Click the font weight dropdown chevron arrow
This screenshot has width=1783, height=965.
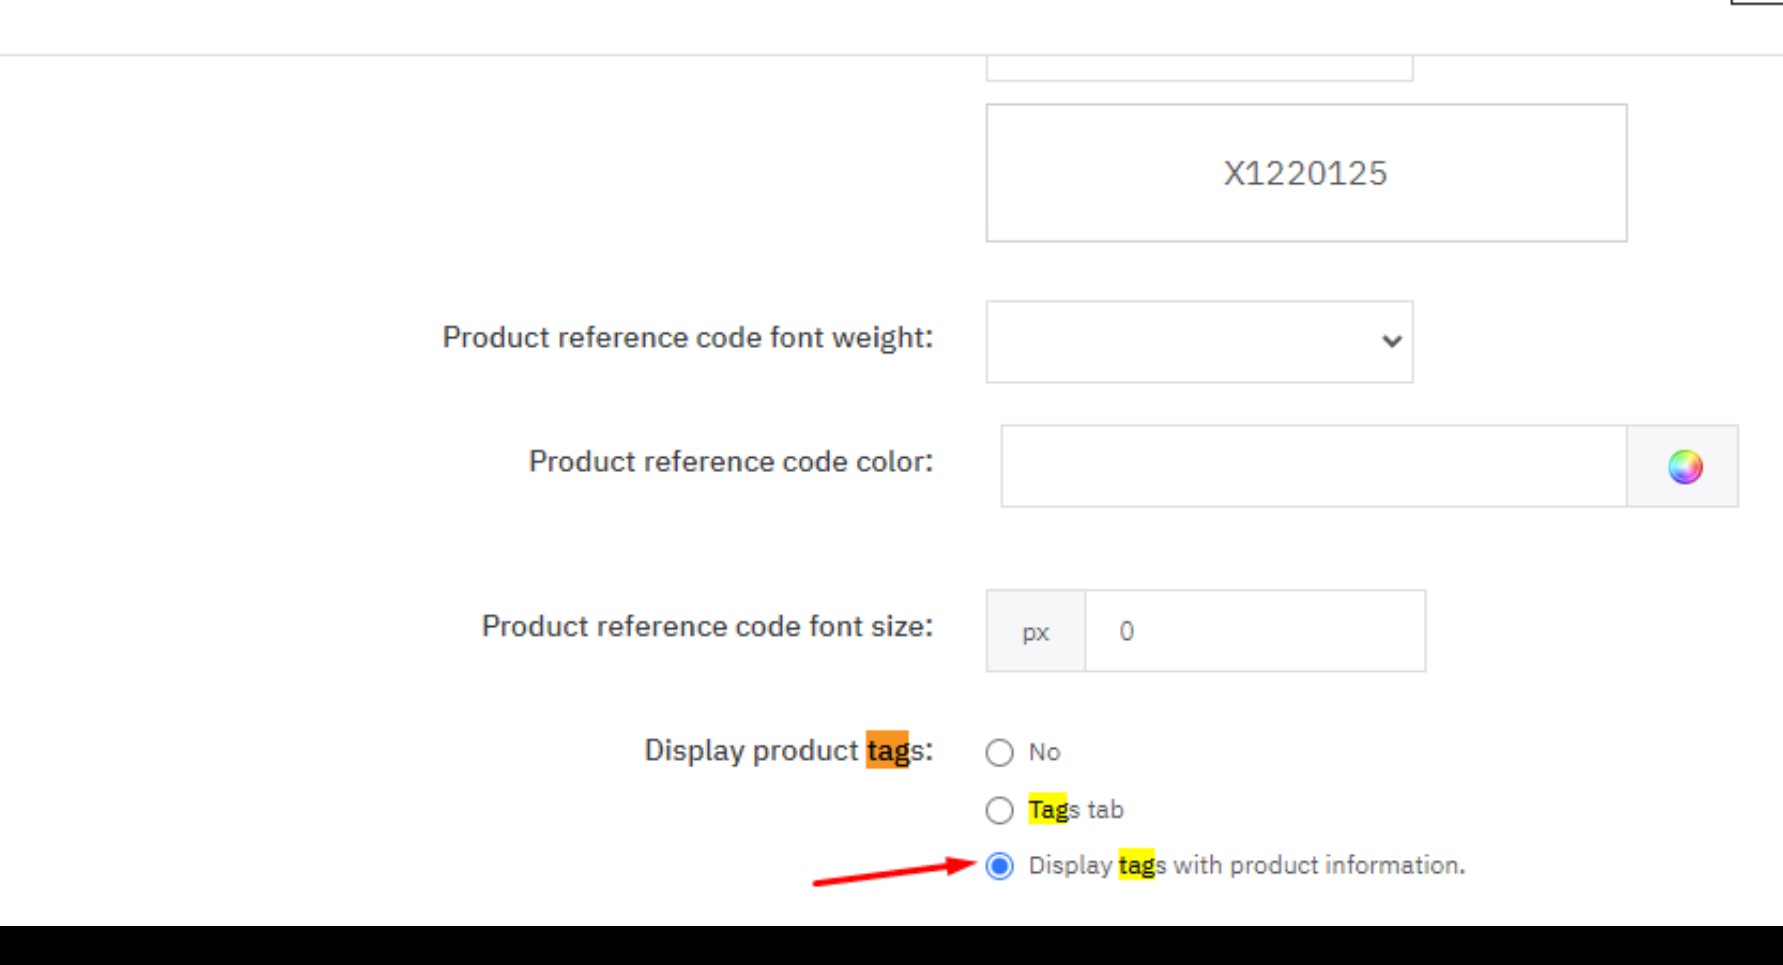coord(1391,342)
